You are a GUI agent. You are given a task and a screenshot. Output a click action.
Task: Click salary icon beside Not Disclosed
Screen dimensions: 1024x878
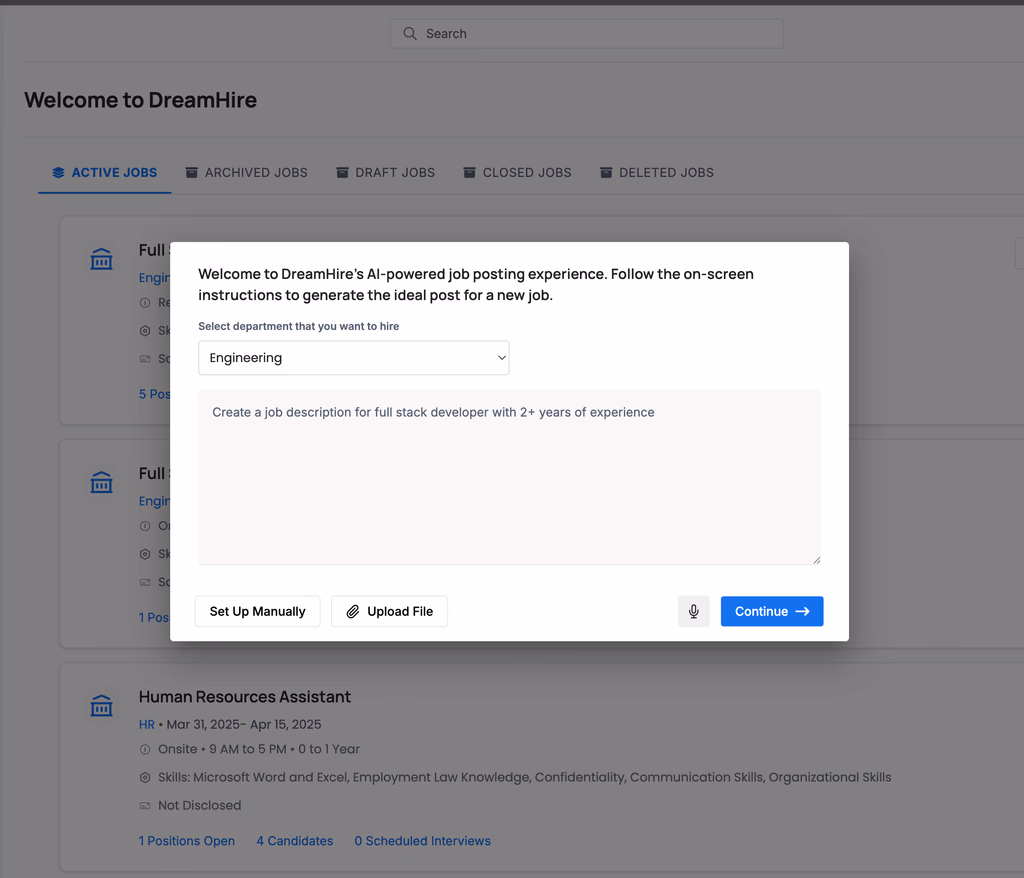coord(145,805)
